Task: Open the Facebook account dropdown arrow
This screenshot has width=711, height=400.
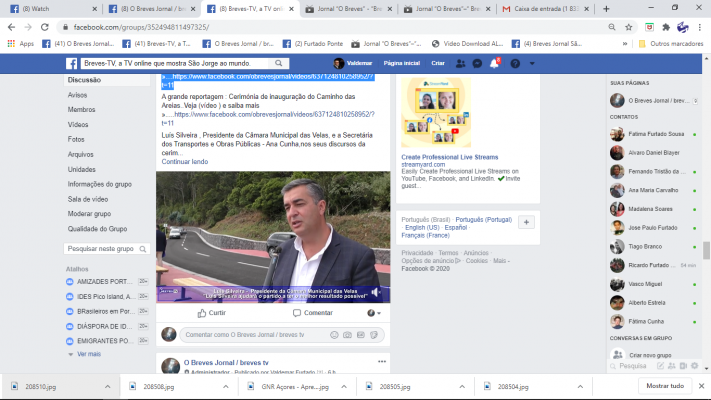Action: click(532, 63)
